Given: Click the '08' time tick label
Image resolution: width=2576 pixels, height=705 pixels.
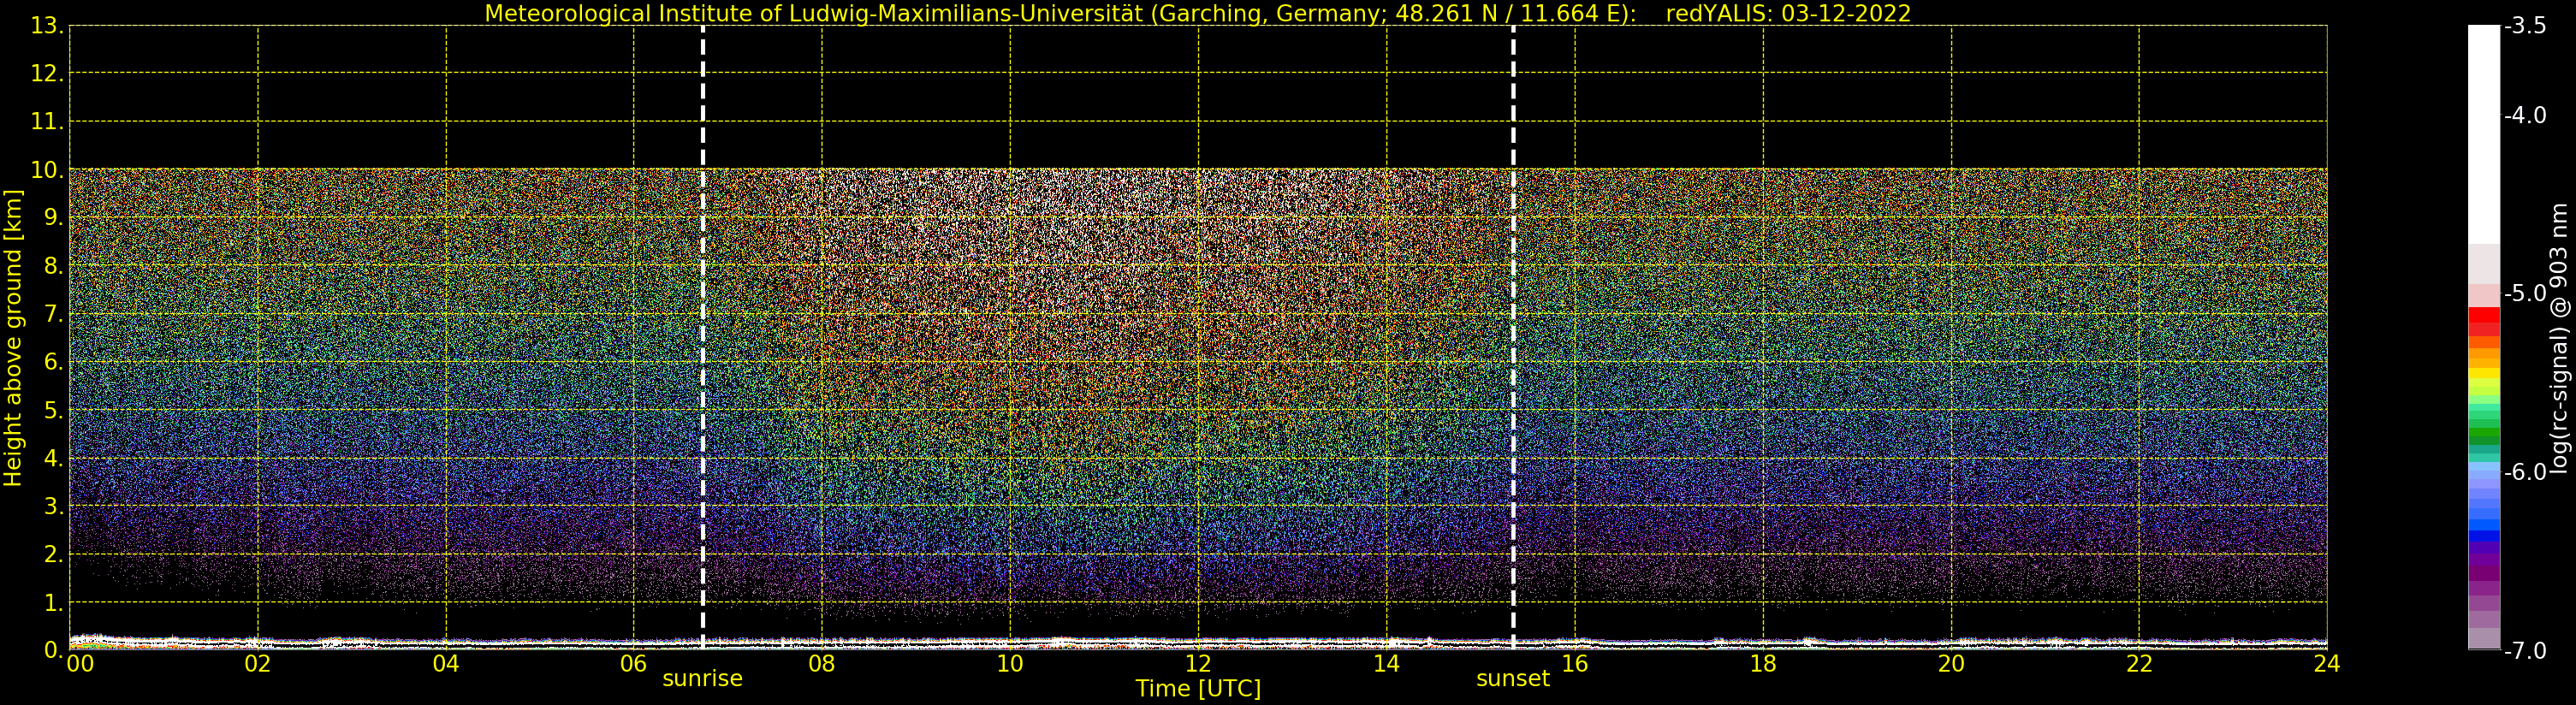Looking at the screenshot, I should tap(822, 664).
